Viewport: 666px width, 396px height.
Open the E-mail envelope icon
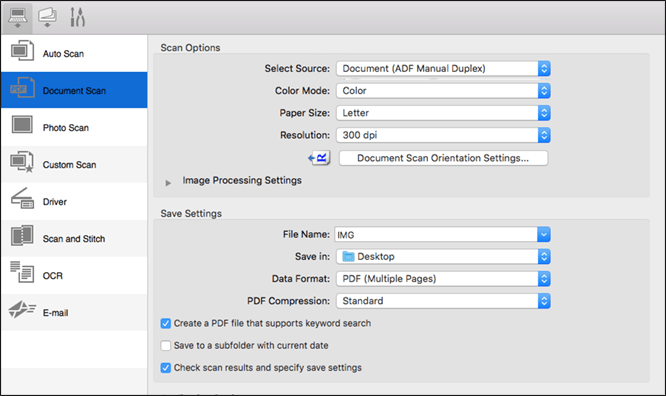tap(22, 309)
